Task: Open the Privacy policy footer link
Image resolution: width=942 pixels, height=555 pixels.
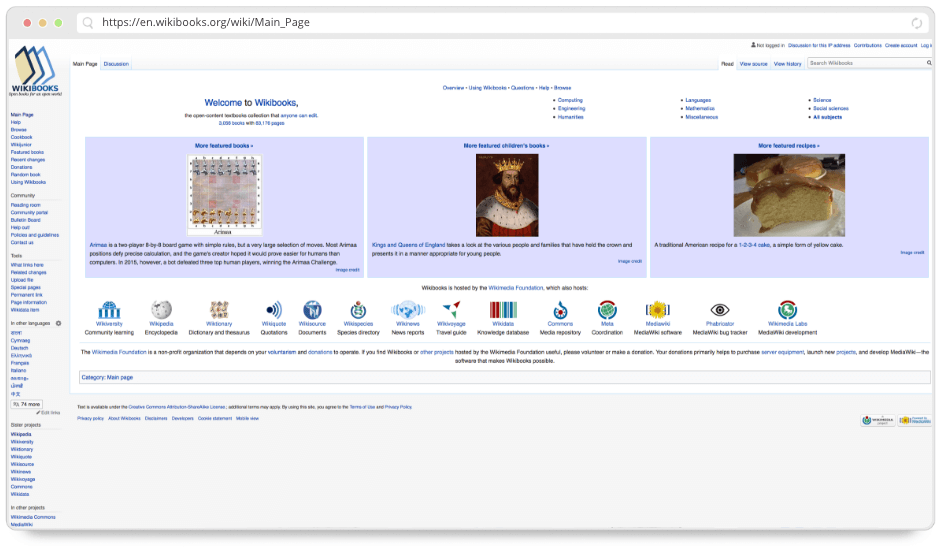Action: pyautogui.click(x=90, y=419)
